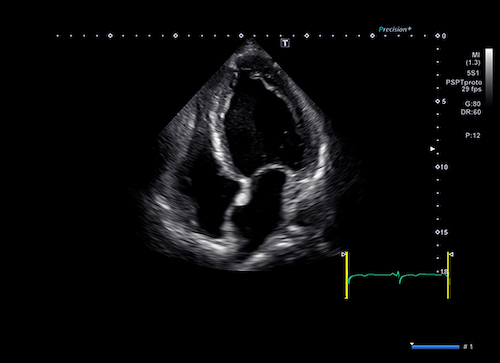The height and width of the screenshot is (363, 500).
Task: Select the focal zone arrow on depth scale
Action: pos(432,149)
